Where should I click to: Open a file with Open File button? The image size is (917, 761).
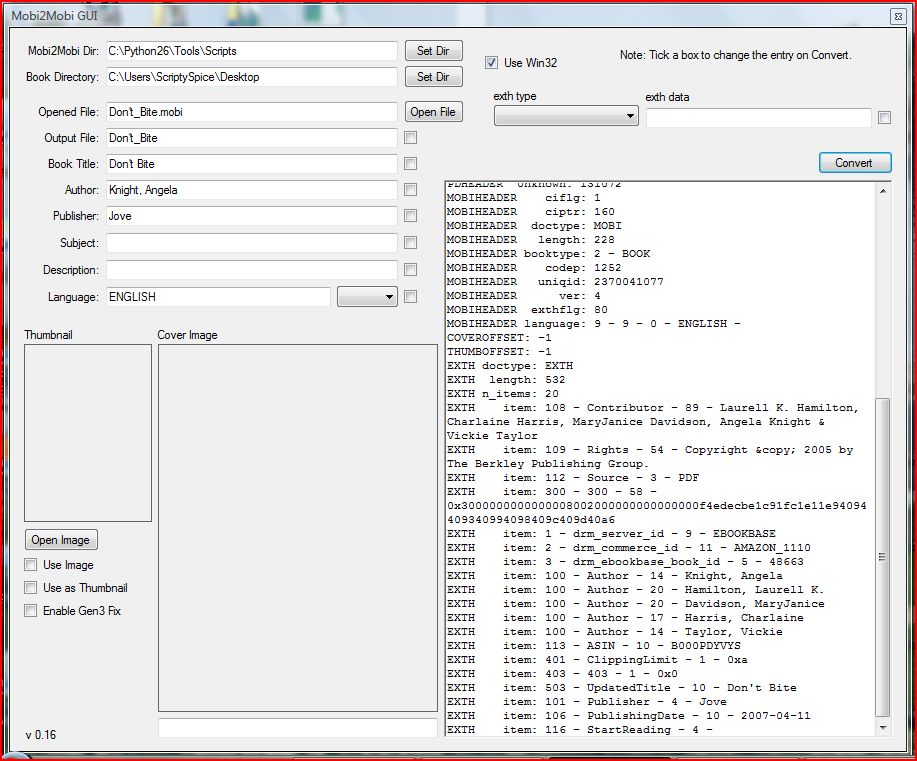[433, 112]
